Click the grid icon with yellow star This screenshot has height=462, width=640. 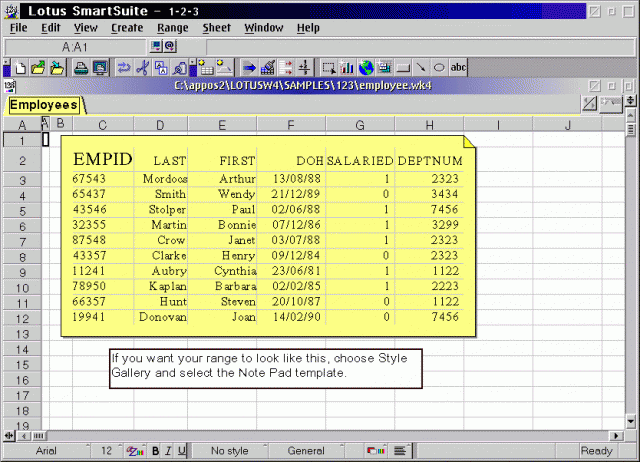point(206,68)
